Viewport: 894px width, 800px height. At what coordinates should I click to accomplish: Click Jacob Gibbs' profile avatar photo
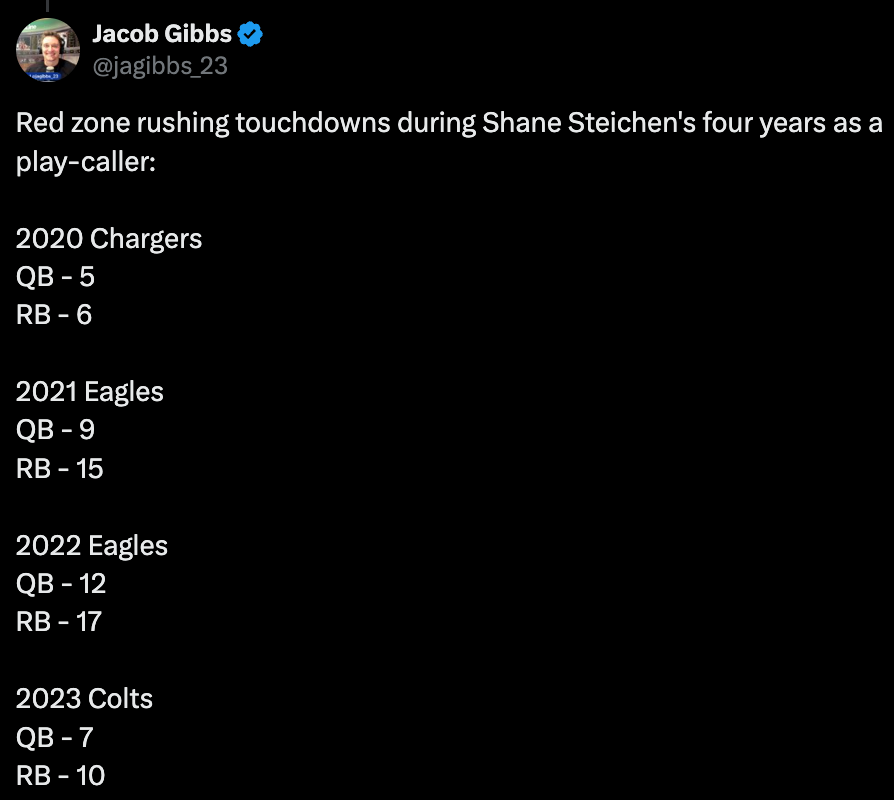tap(48, 50)
